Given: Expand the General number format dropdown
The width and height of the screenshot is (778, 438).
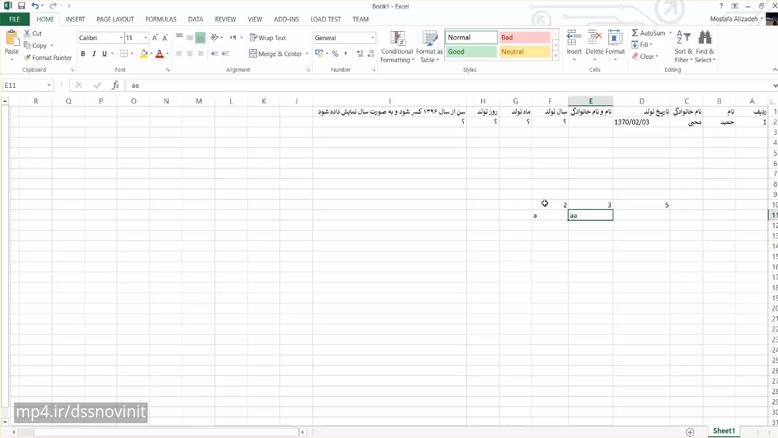Looking at the screenshot, I should tap(373, 38).
